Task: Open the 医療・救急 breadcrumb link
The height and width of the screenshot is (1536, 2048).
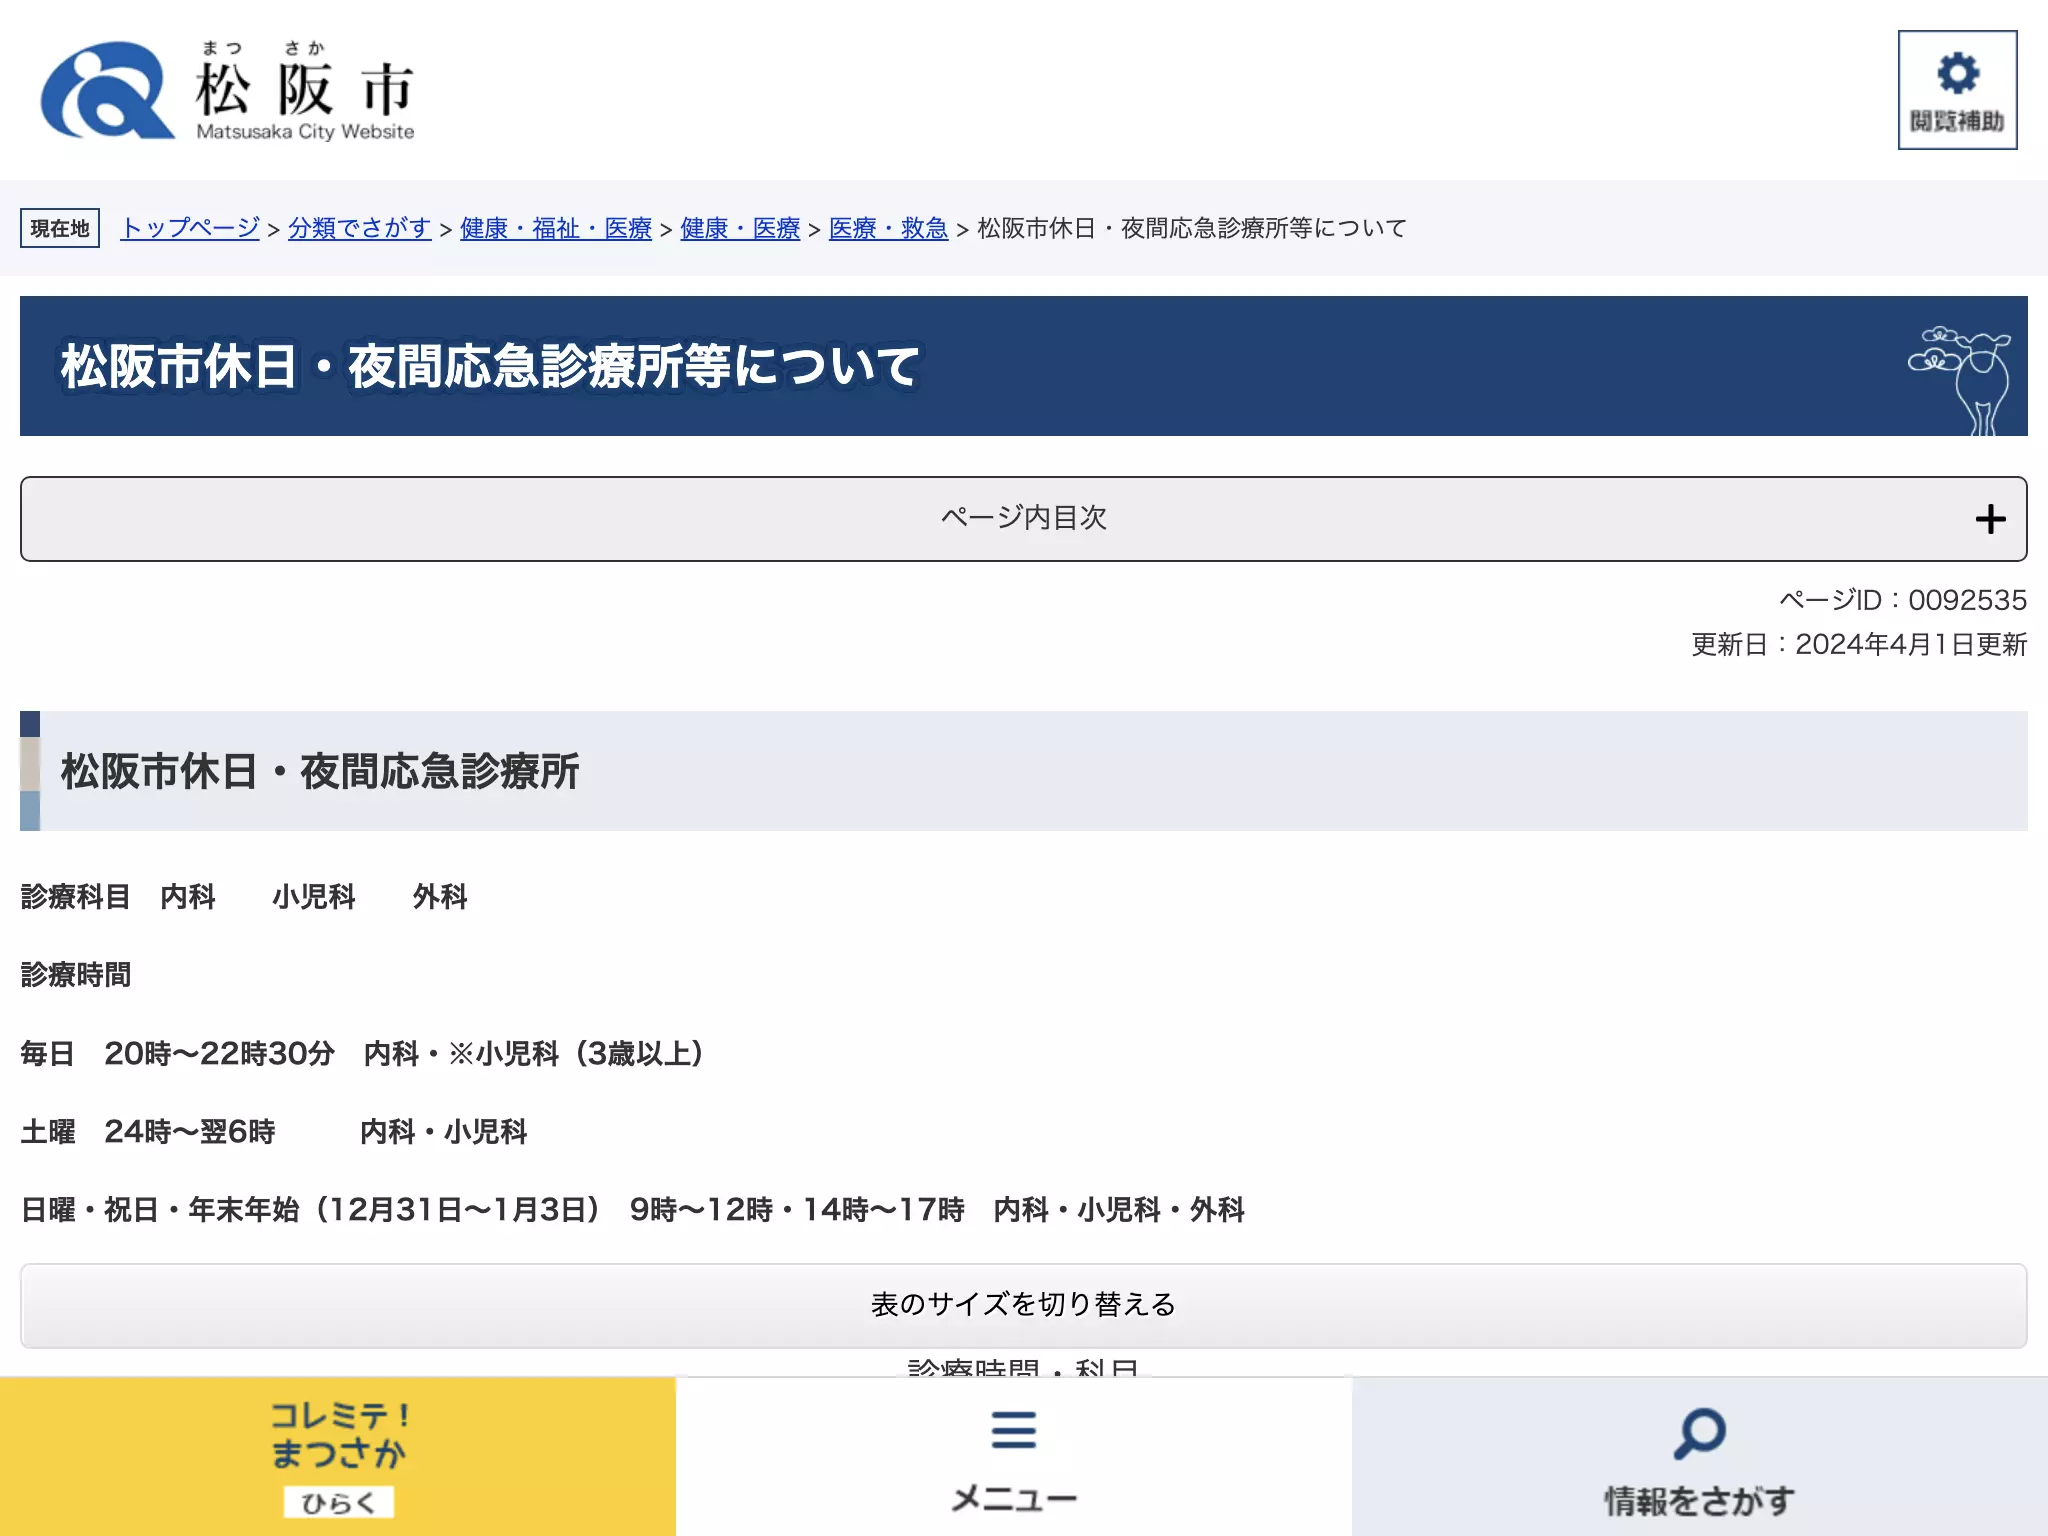Action: click(888, 228)
